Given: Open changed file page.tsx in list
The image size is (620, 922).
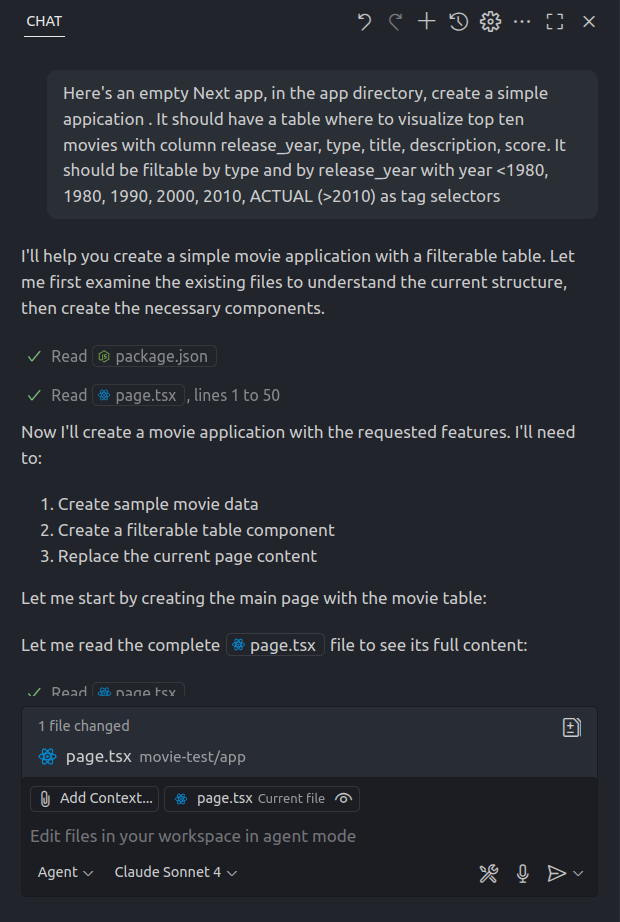Looking at the screenshot, I should (98, 756).
